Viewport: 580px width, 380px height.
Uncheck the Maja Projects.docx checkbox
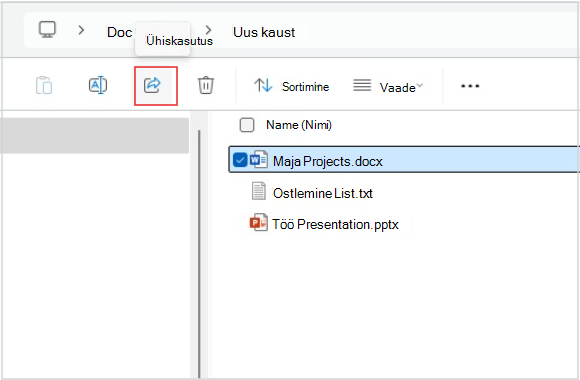[240, 160]
